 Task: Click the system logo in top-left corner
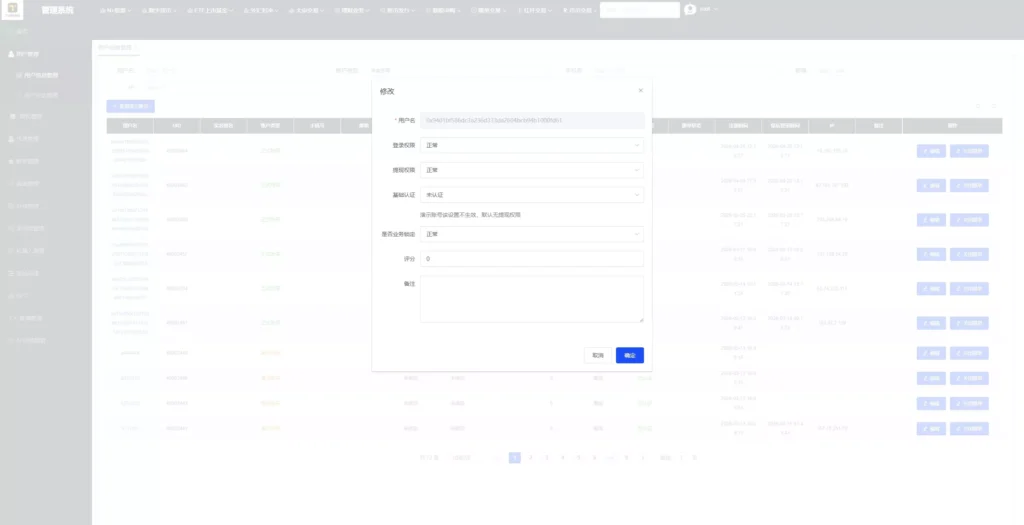click(x=12, y=10)
